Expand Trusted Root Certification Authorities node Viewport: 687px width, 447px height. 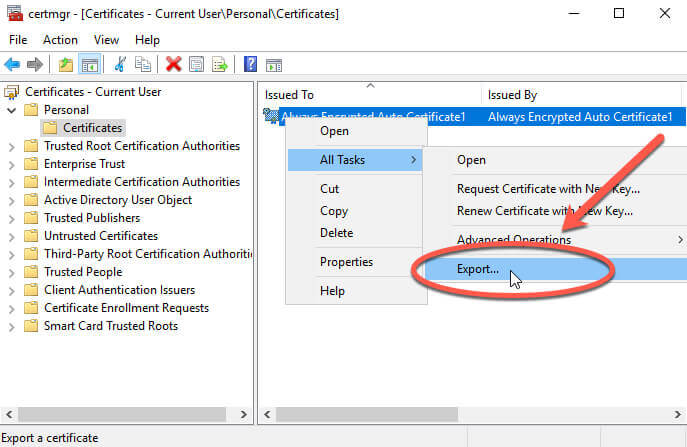click(12, 146)
